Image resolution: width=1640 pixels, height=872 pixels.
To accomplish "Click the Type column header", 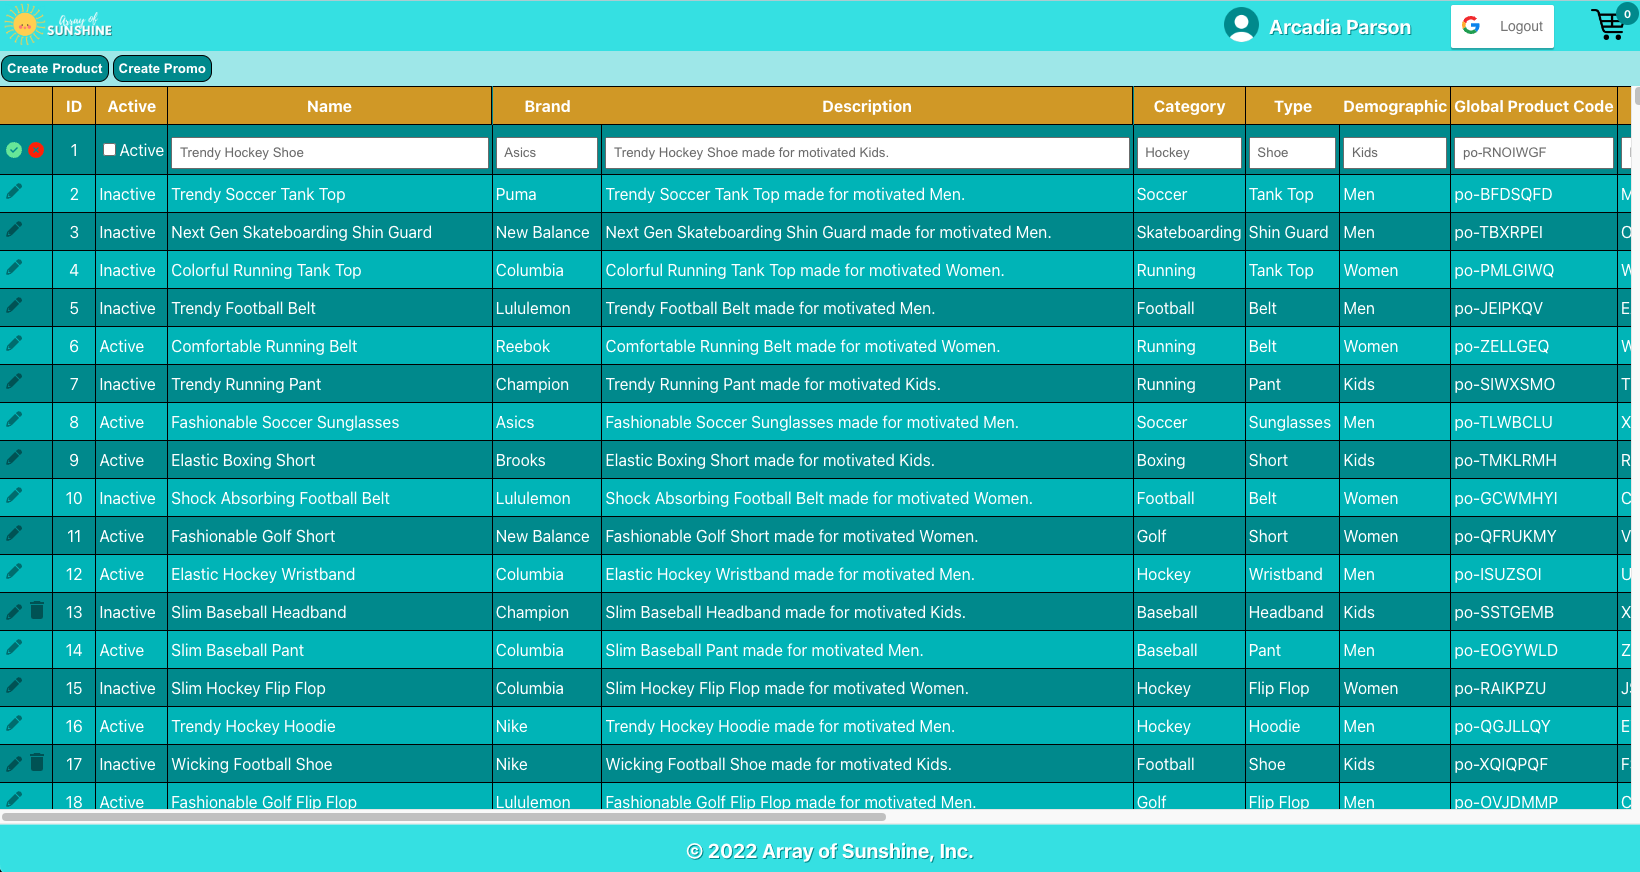I will pos(1293,106).
